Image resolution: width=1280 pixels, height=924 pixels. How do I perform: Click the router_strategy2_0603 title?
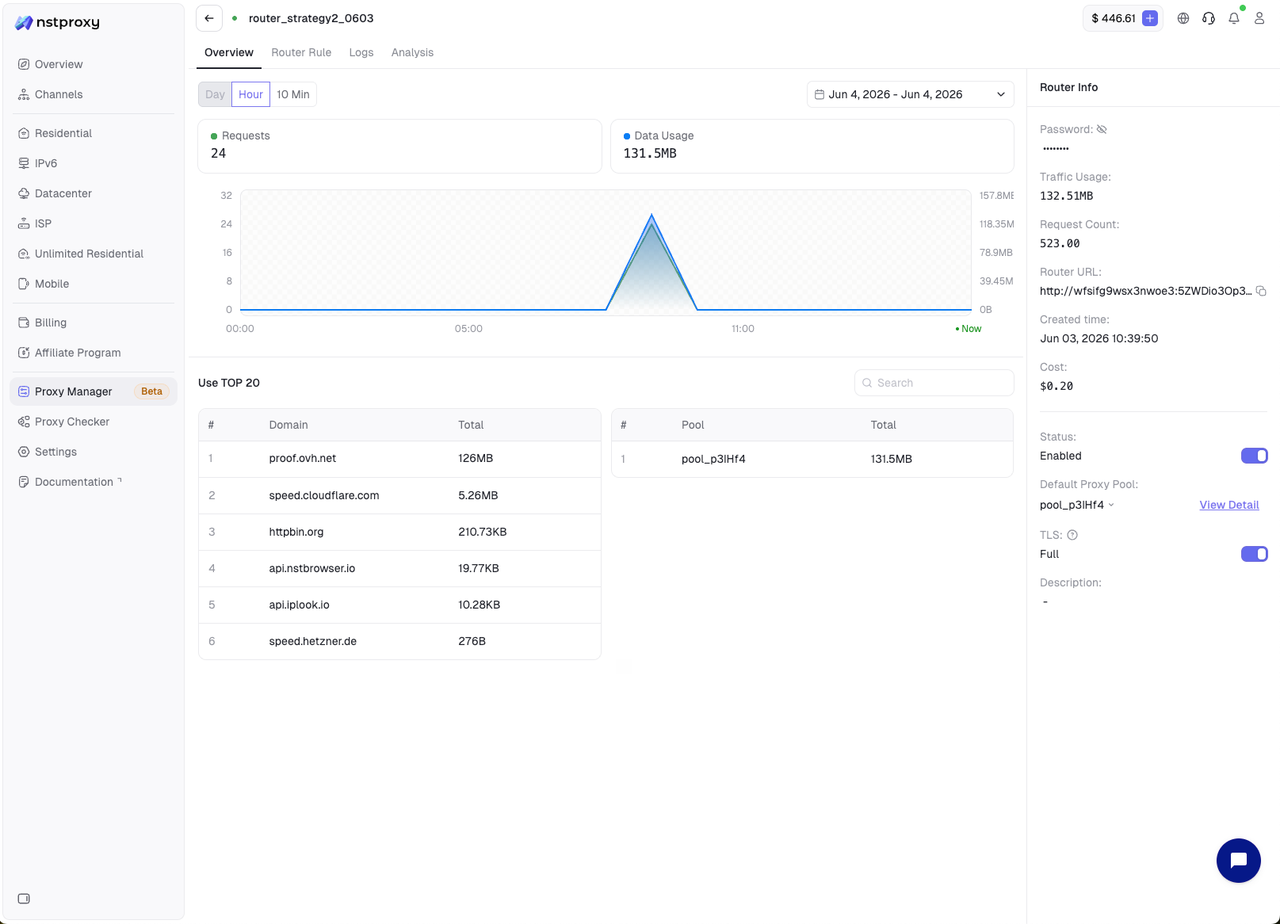(311, 18)
